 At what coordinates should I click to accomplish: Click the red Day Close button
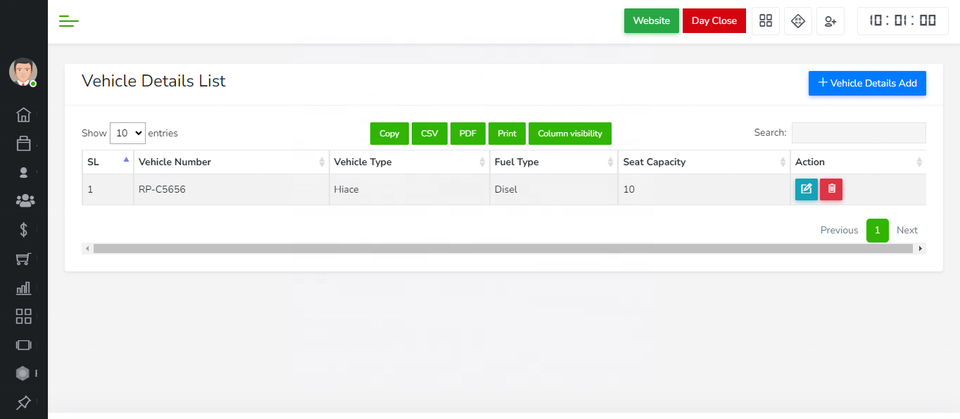point(714,21)
